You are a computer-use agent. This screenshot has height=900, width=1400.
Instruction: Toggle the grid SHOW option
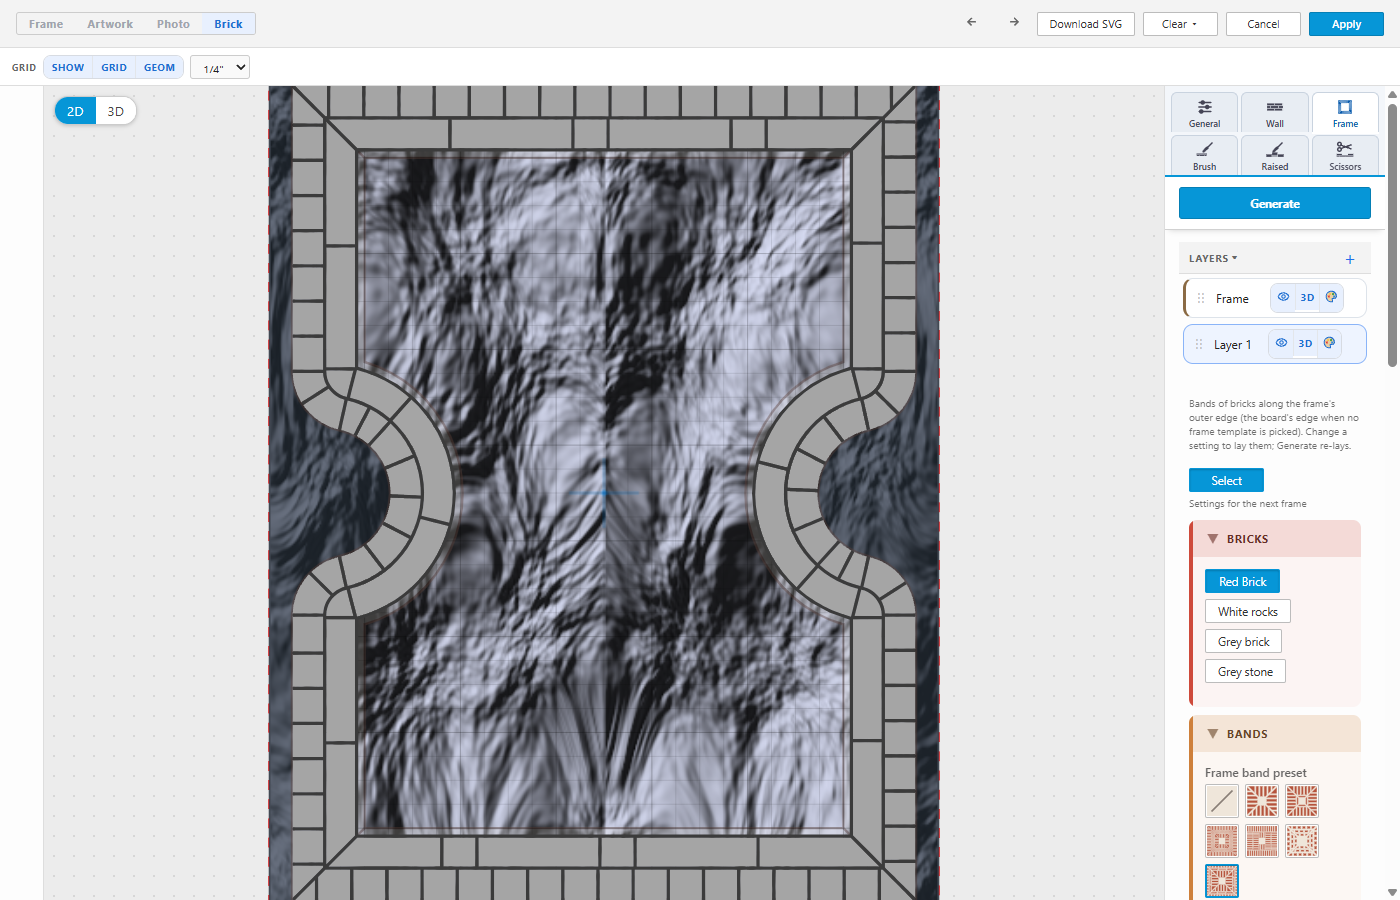coord(68,68)
